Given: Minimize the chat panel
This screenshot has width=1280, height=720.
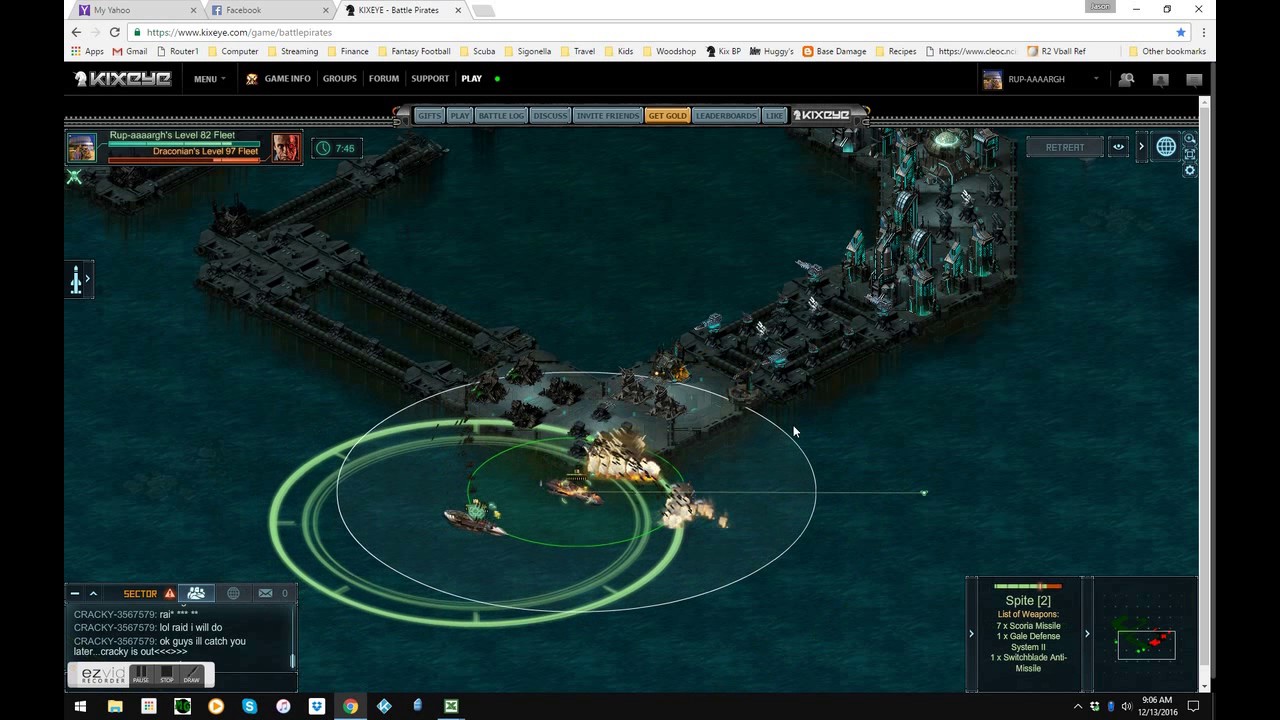Looking at the screenshot, I should (75, 593).
